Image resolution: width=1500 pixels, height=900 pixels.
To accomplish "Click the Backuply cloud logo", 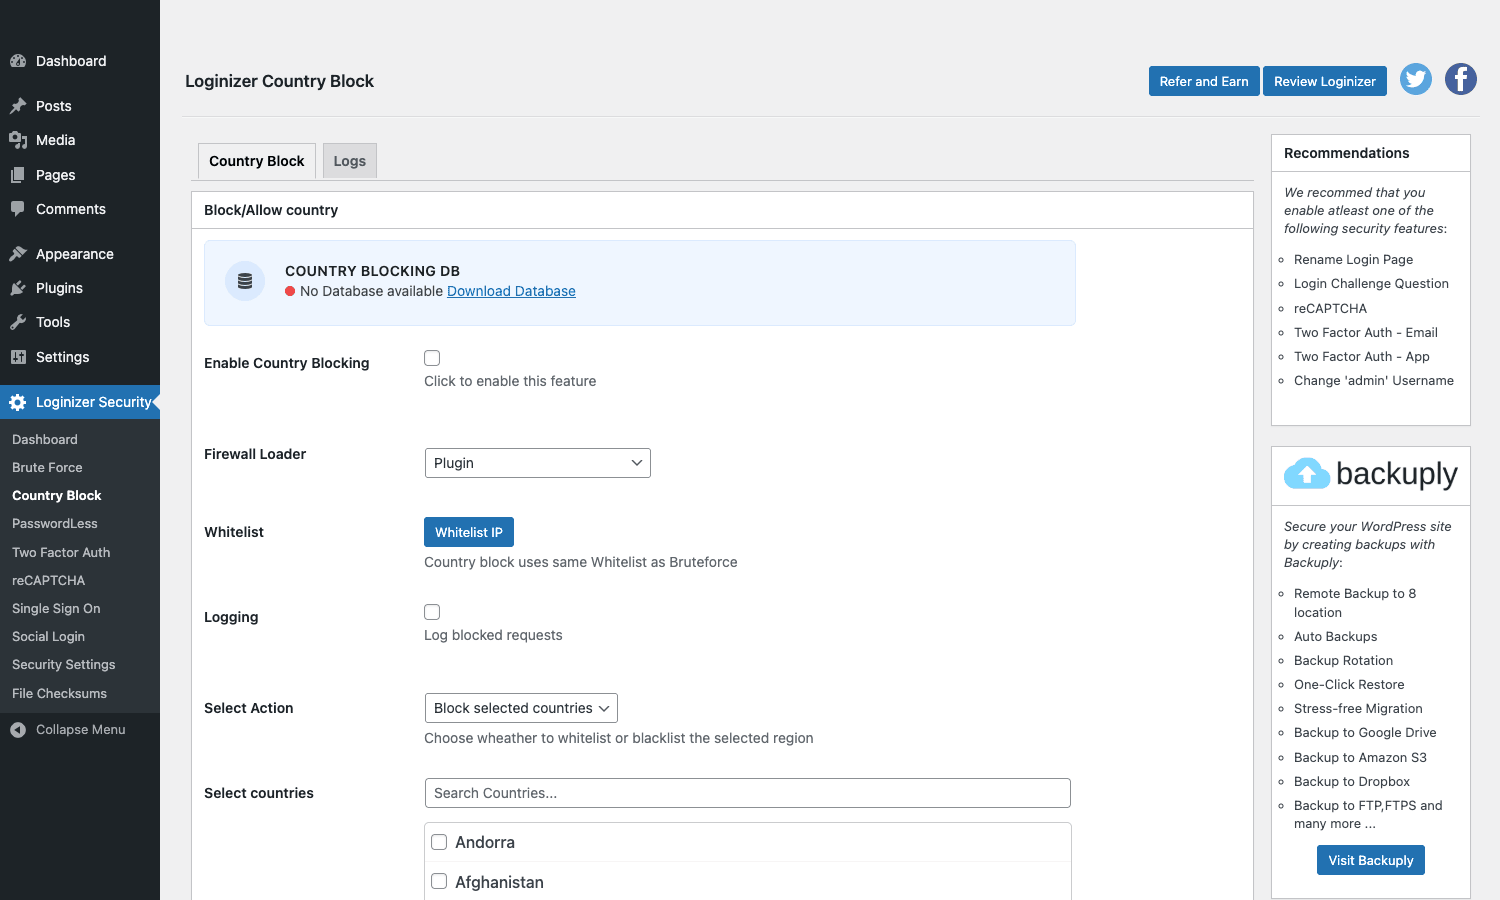I will [1307, 473].
